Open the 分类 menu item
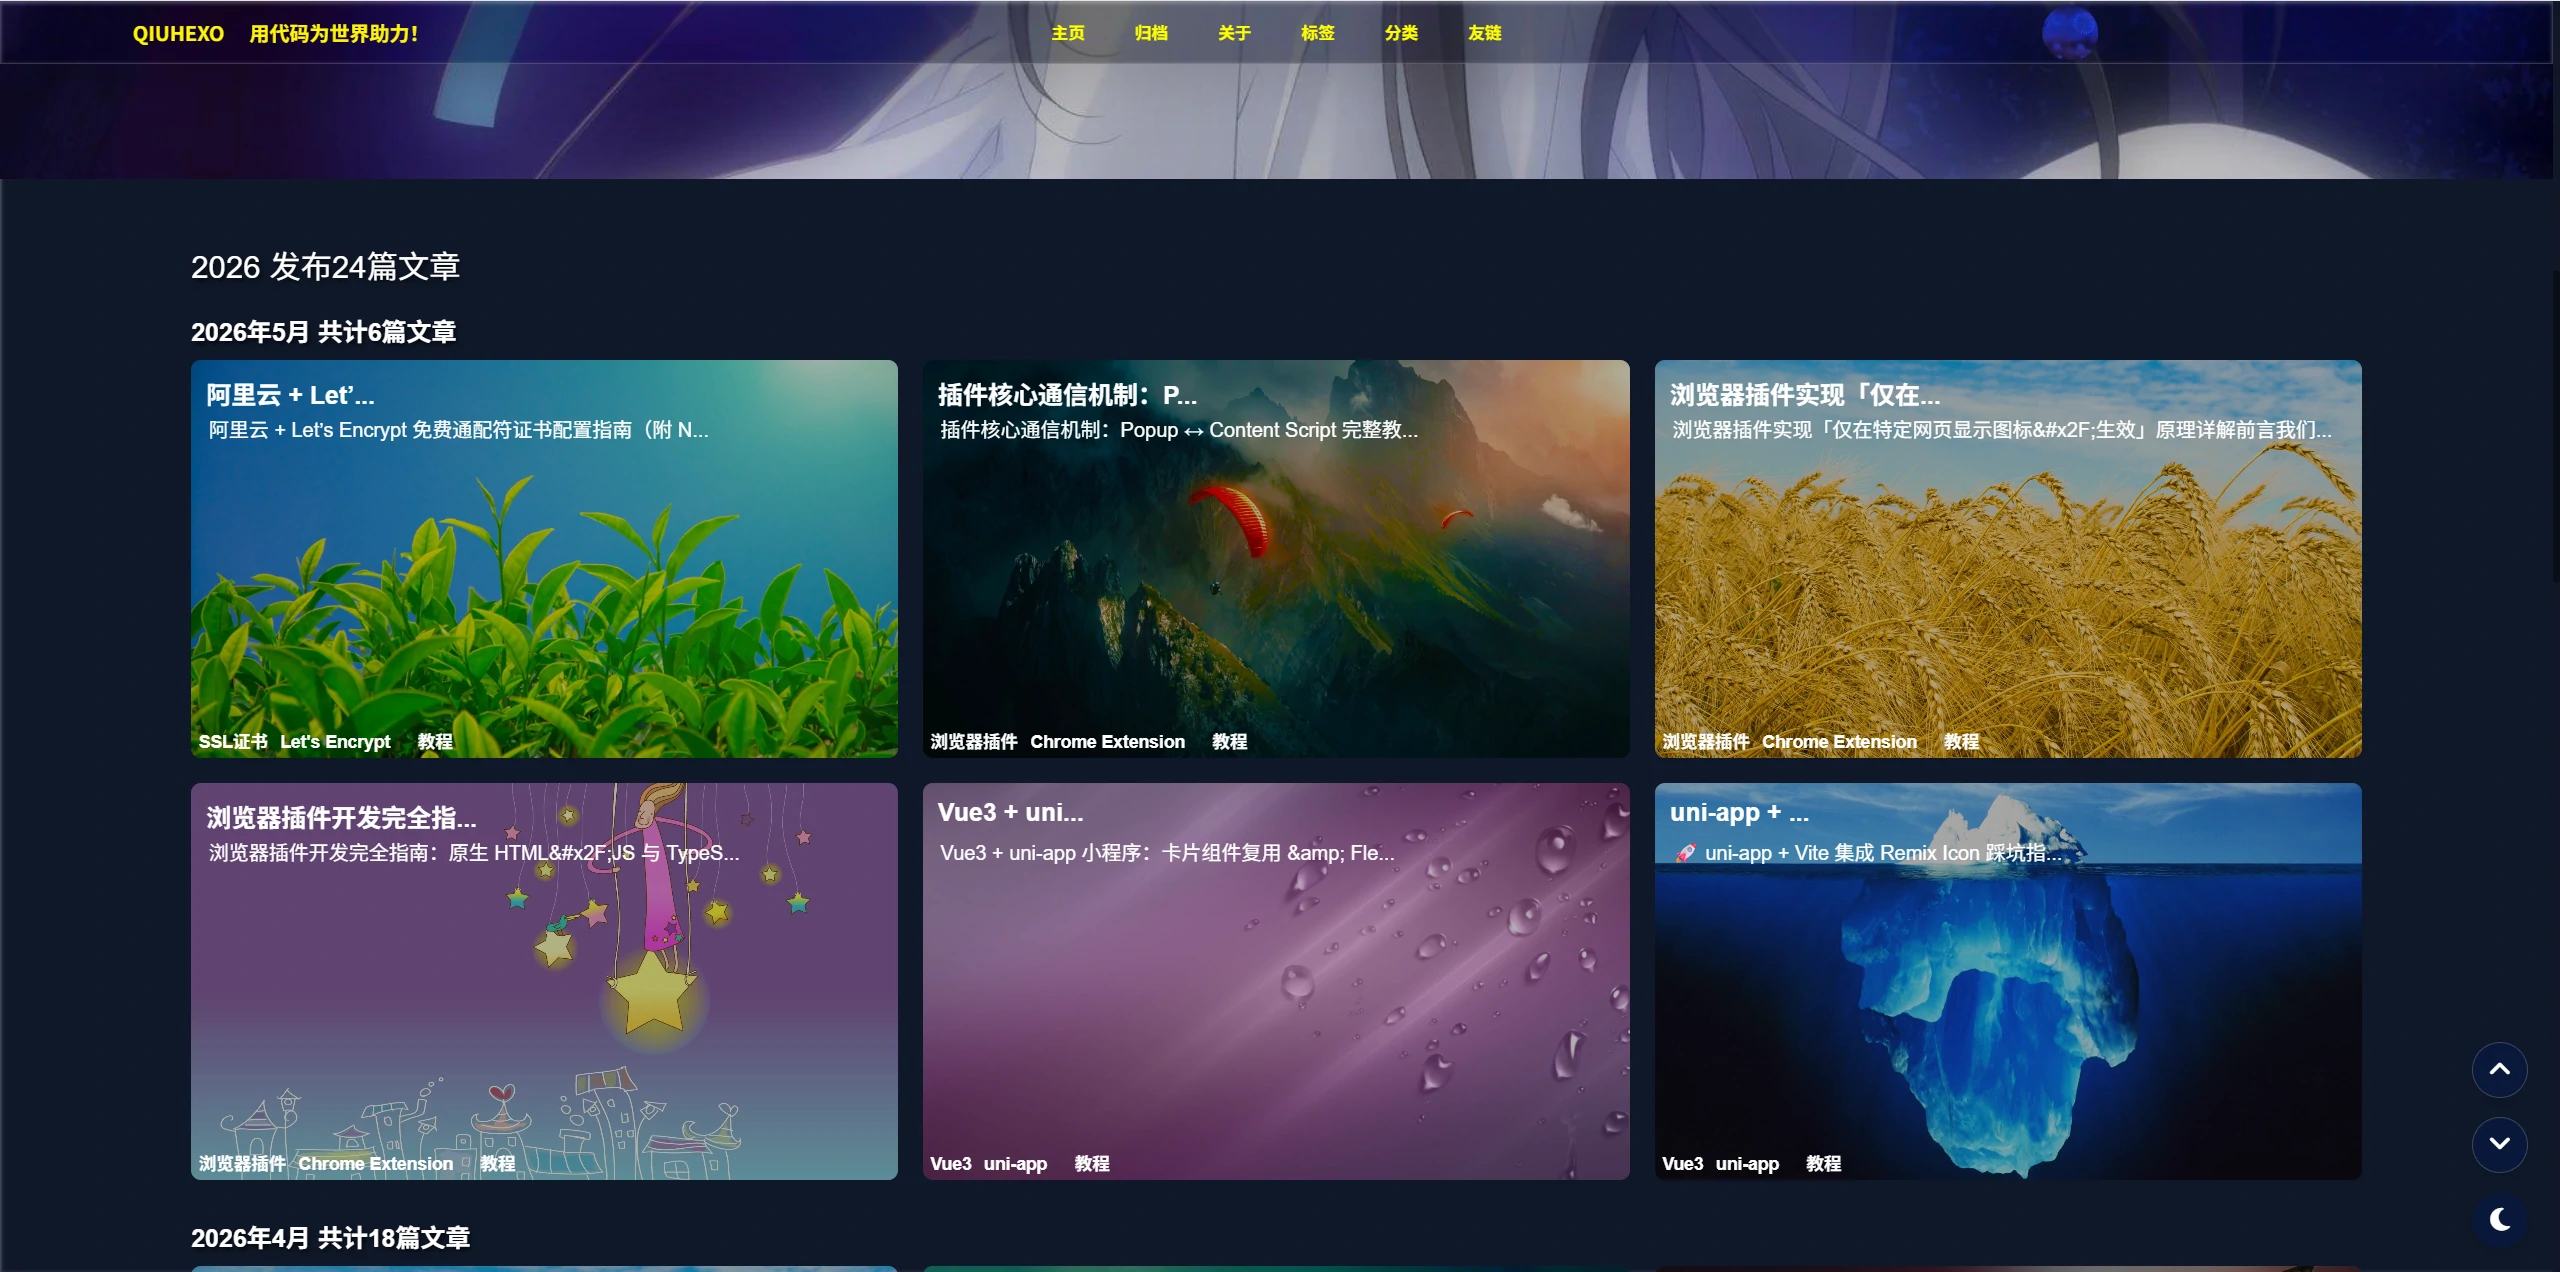This screenshot has width=2560, height=1272. point(1401,33)
